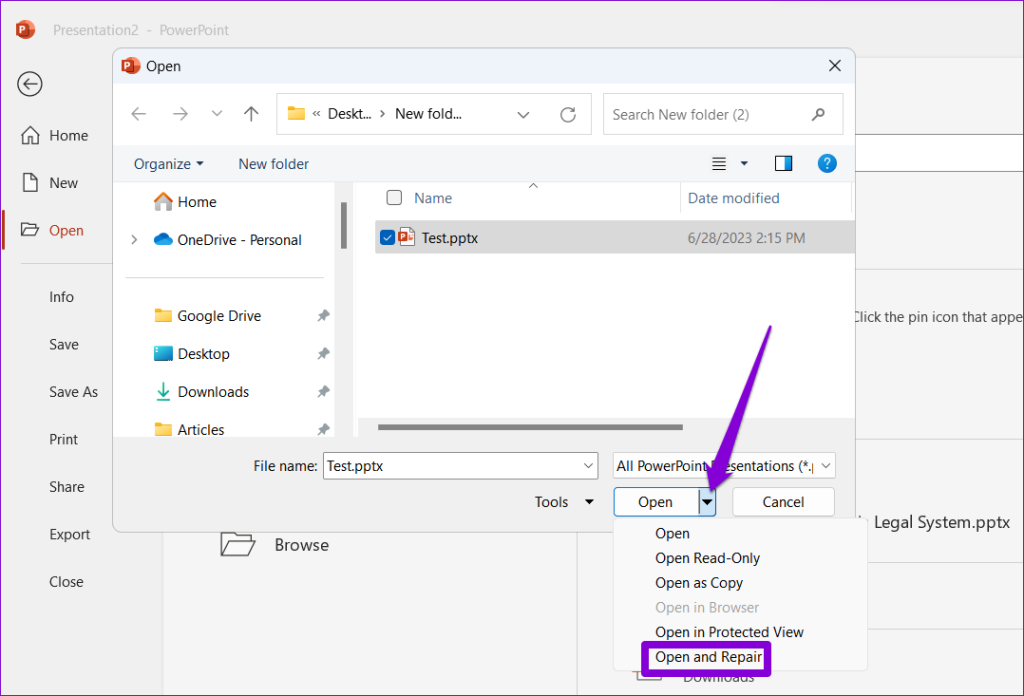This screenshot has width=1024, height=696.
Task: Click the help question mark icon
Action: click(827, 163)
